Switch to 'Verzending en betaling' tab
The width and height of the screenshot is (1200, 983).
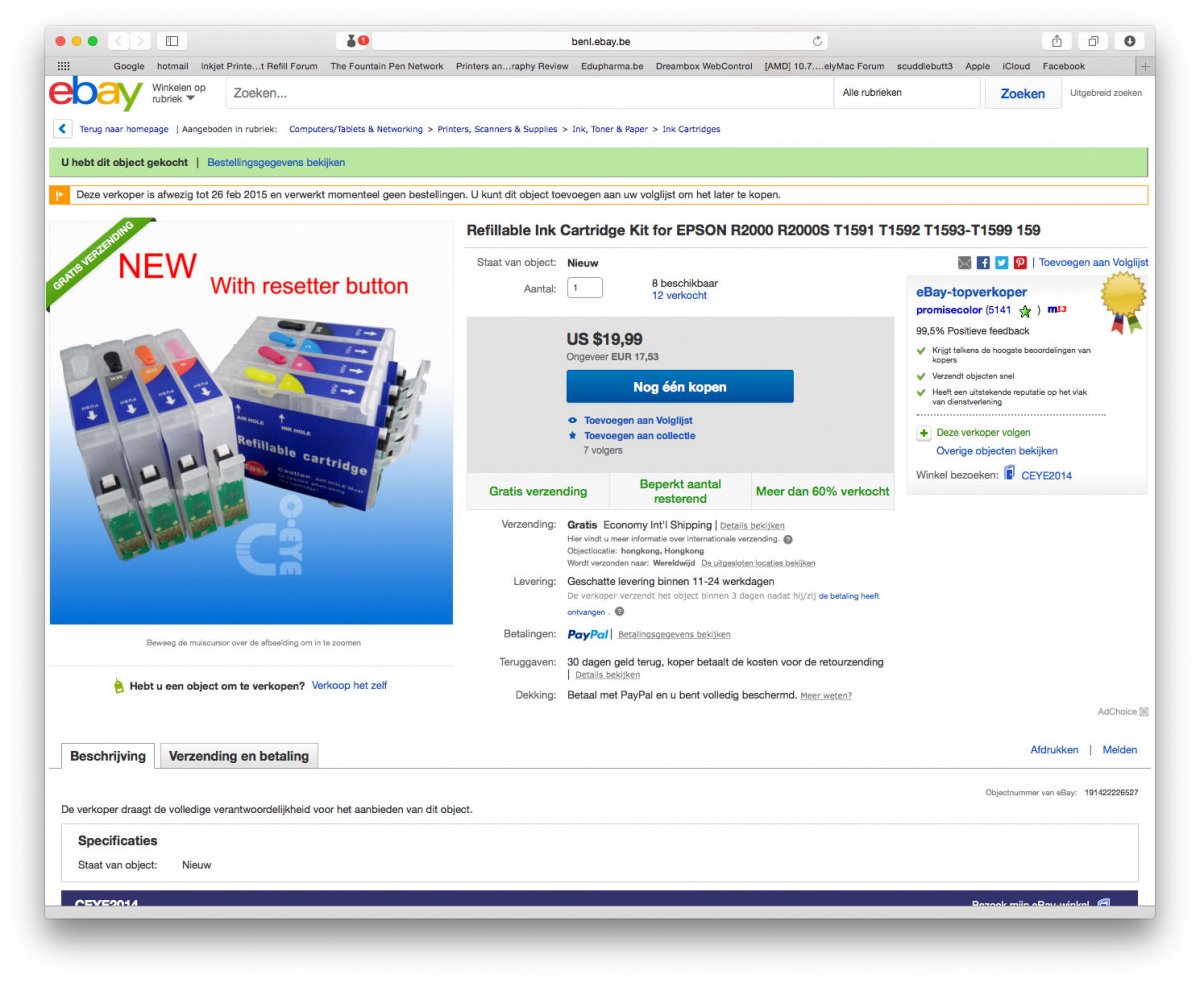click(x=238, y=756)
